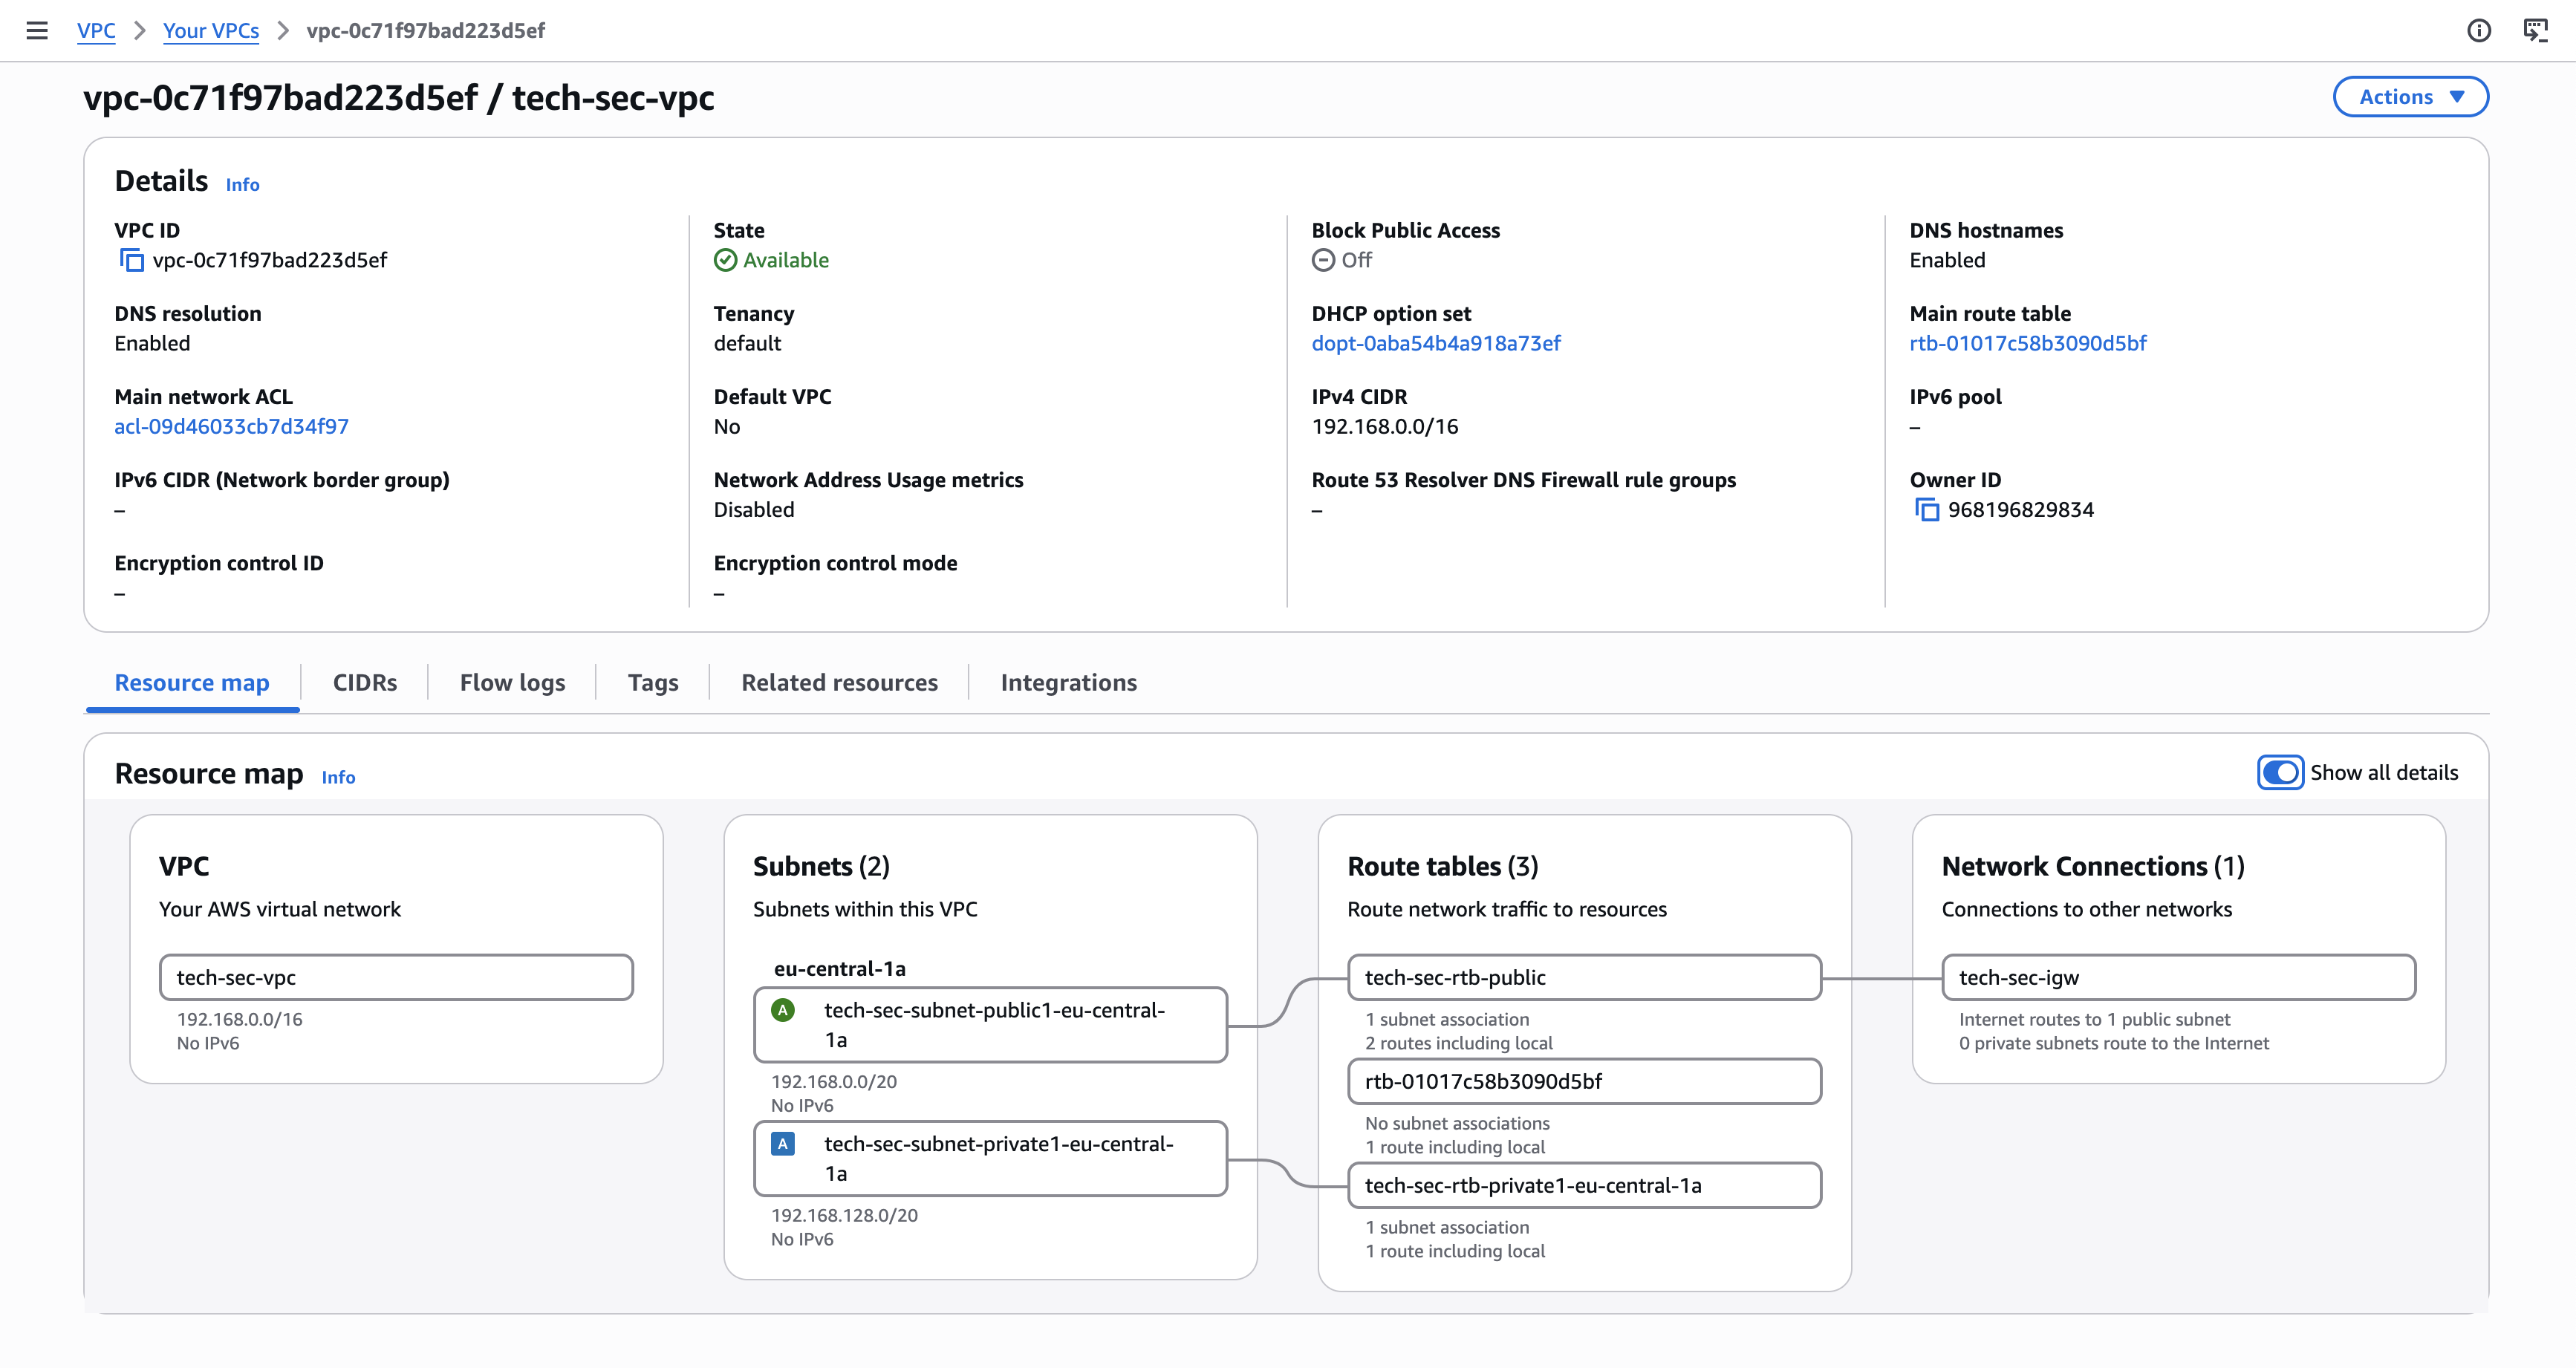Click the breadcrumb text vpc-0c71f97bad223d5ef
The height and width of the screenshot is (1368, 2576).
pos(425,30)
